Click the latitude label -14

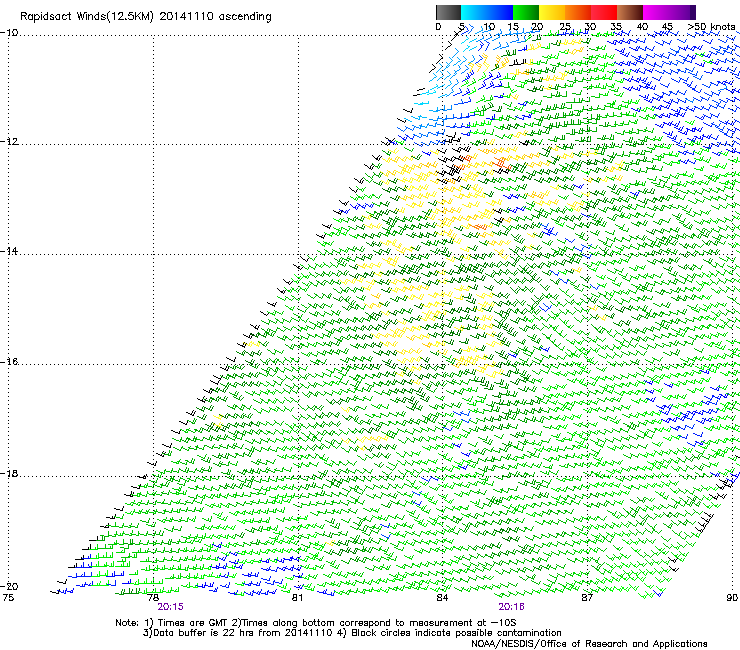click(x=9, y=251)
